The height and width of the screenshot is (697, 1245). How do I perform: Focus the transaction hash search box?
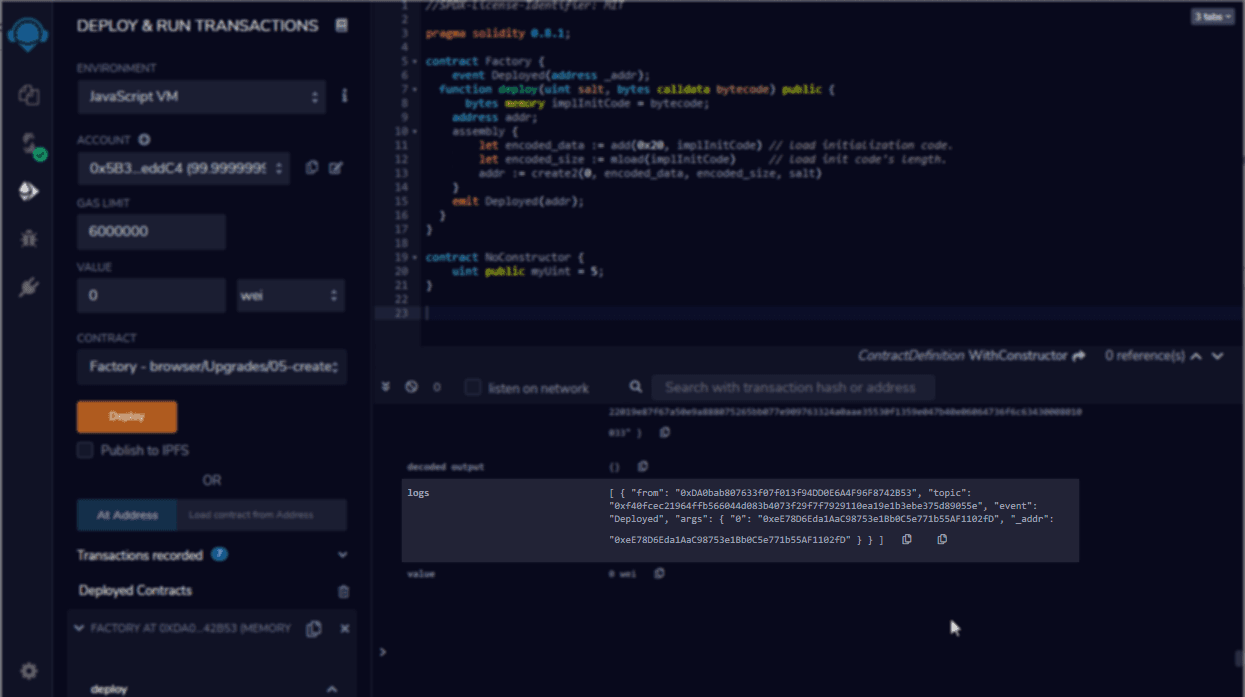coord(793,387)
